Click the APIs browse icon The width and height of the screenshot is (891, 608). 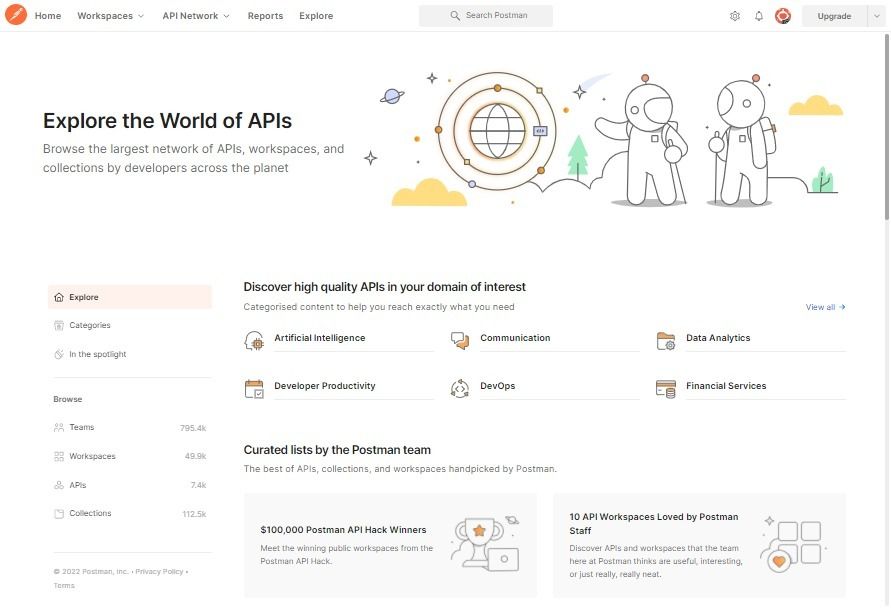(x=59, y=485)
